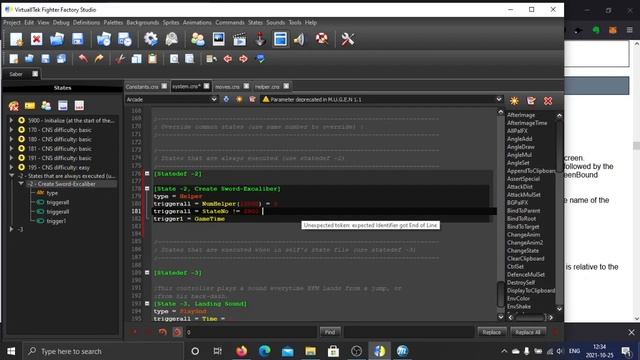
Task: Open the Project menu
Action: coord(11,22)
